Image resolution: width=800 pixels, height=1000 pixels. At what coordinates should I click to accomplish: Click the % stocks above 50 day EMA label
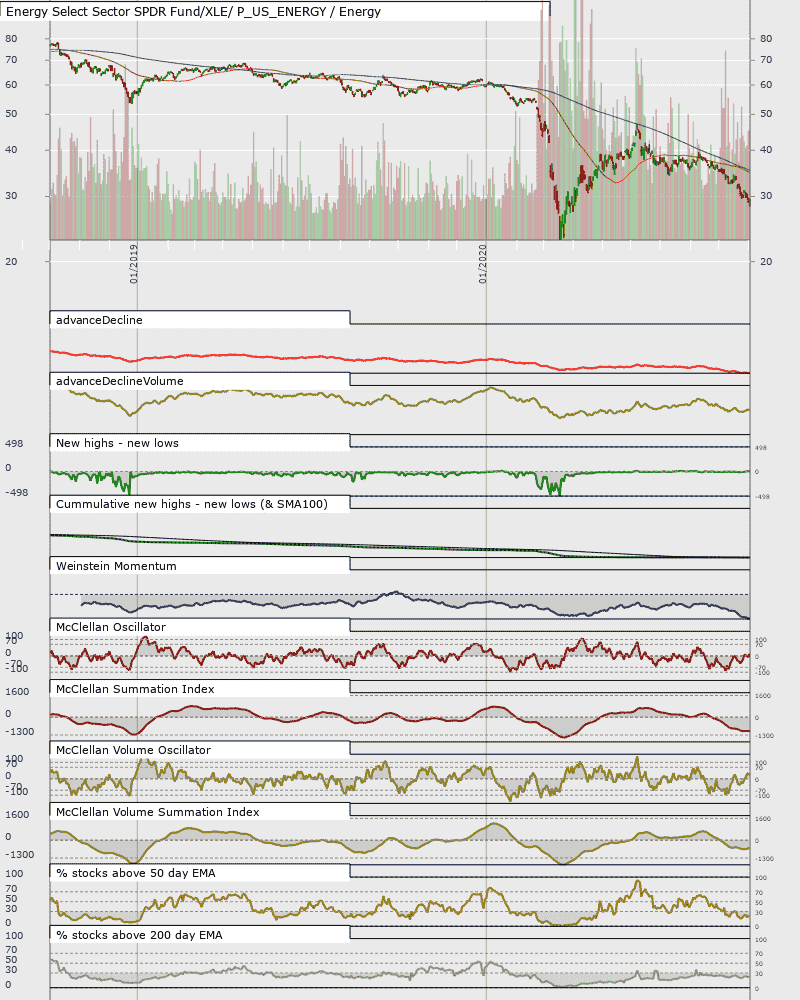[x=136, y=874]
